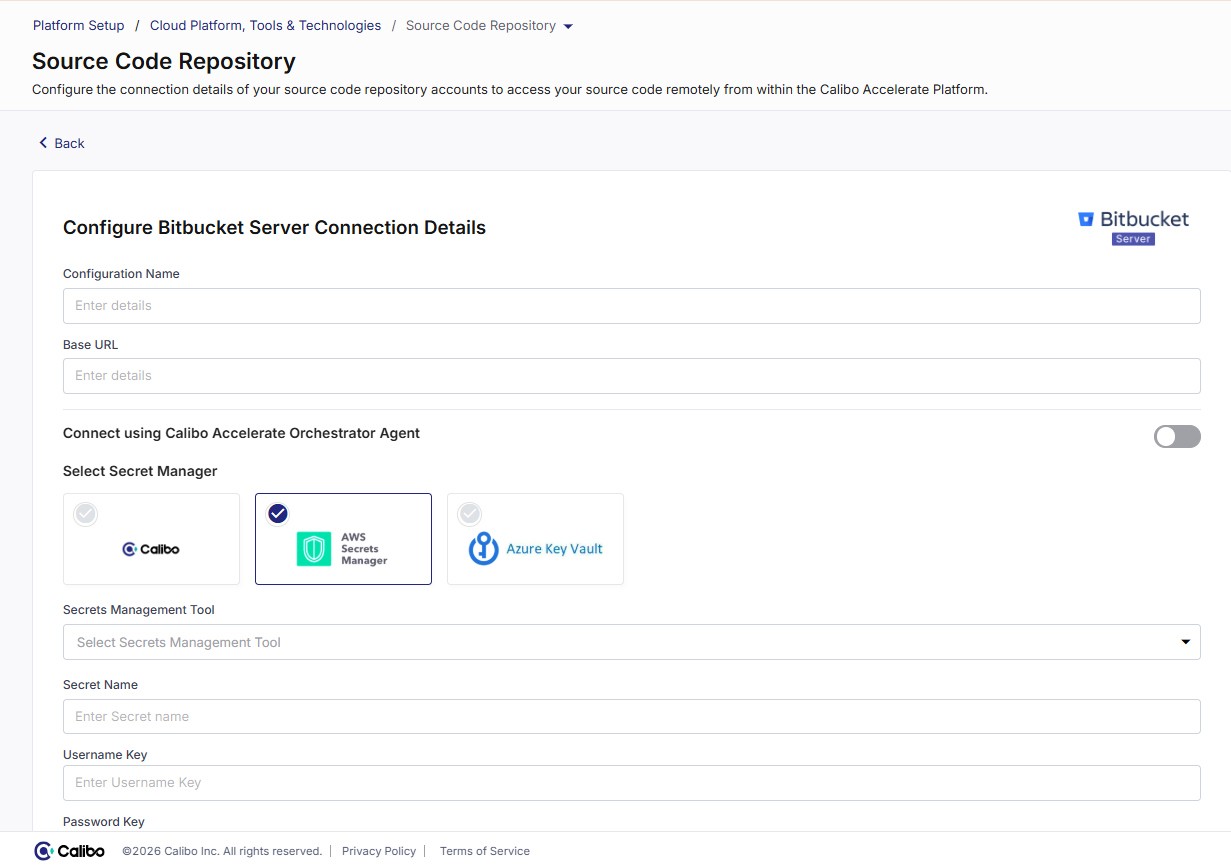
Task: Check the Calibo card selection circle
Action: 85,514
